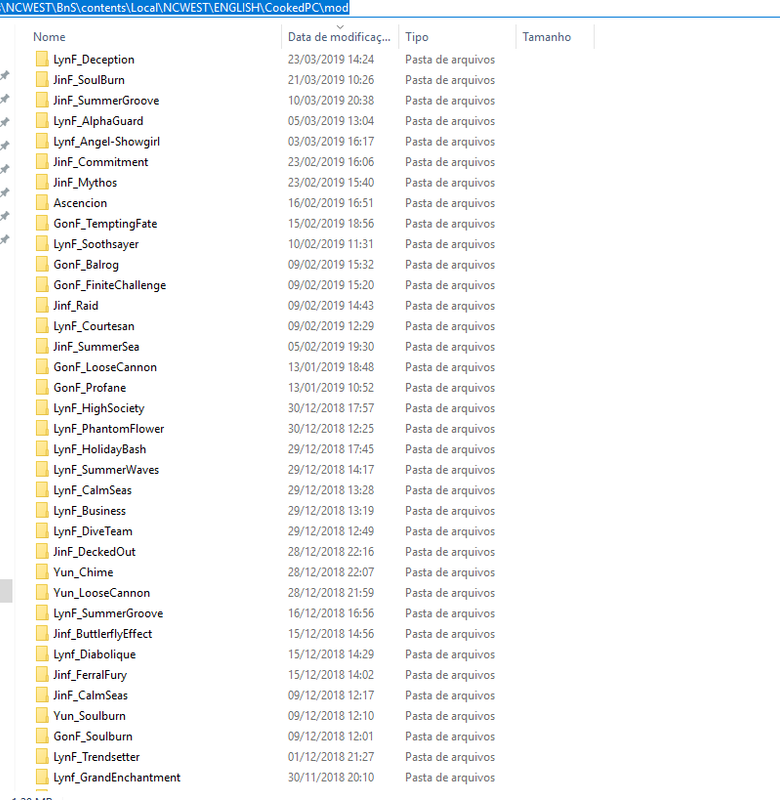
Task: Click the Yun_Chime folder icon
Action: coord(42,572)
